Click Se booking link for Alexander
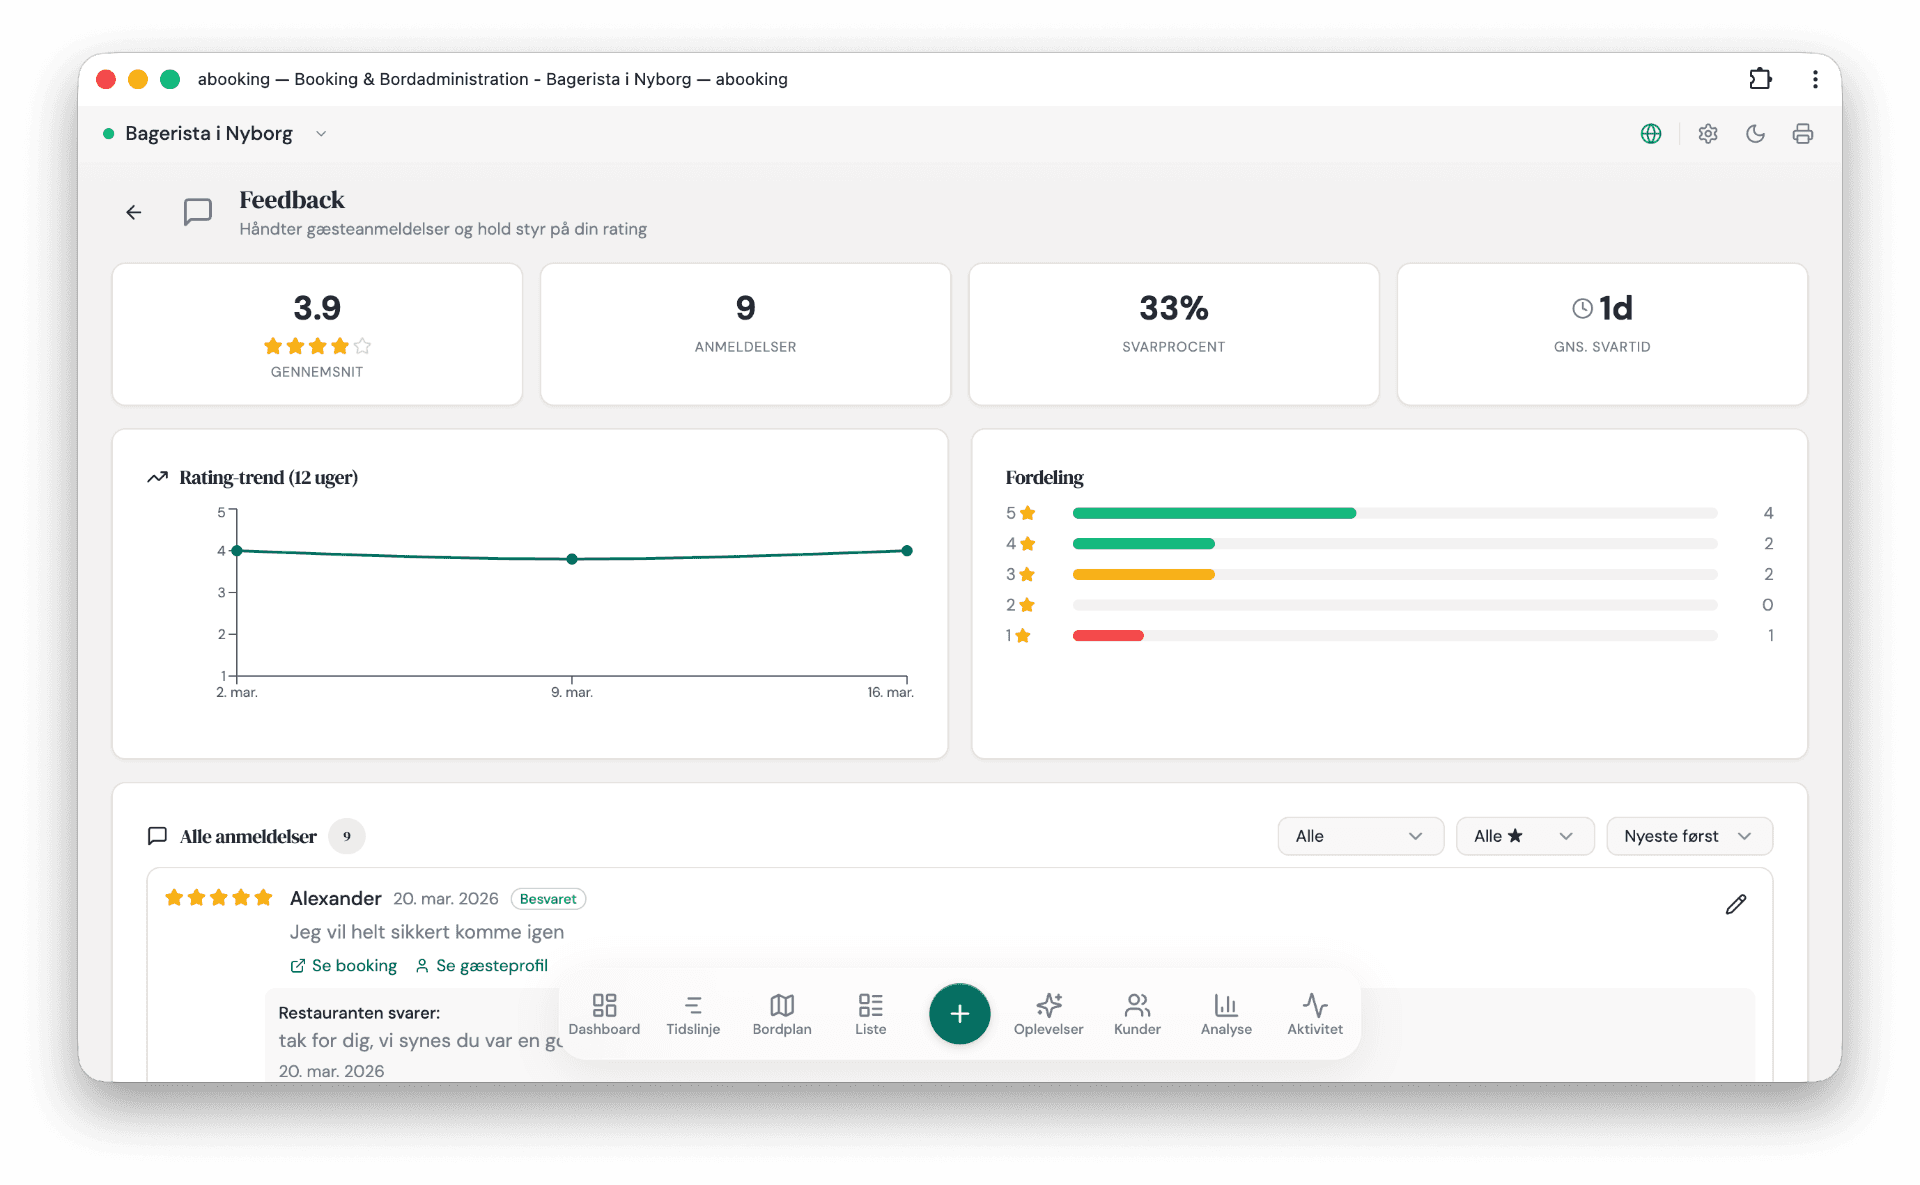Screen dimensions: 1920x1185 [x=344, y=966]
